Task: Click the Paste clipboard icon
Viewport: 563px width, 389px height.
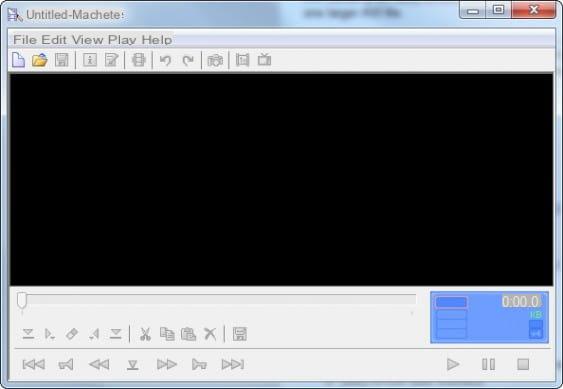Action: 189,334
